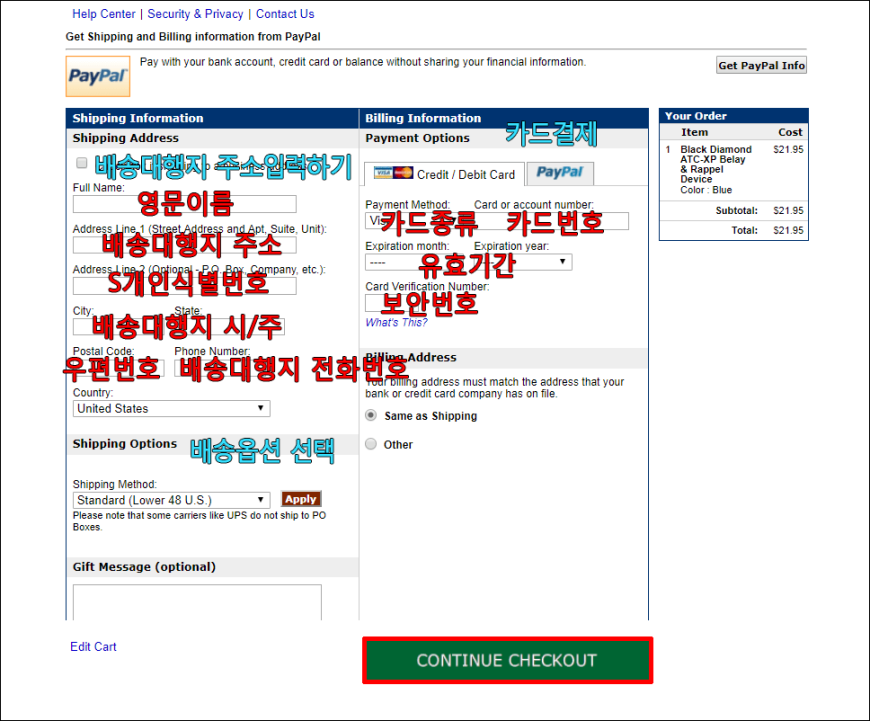Focus the Address Line 2 field
The height and width of the screenshot is (721, 870).
tap(185, 286)
